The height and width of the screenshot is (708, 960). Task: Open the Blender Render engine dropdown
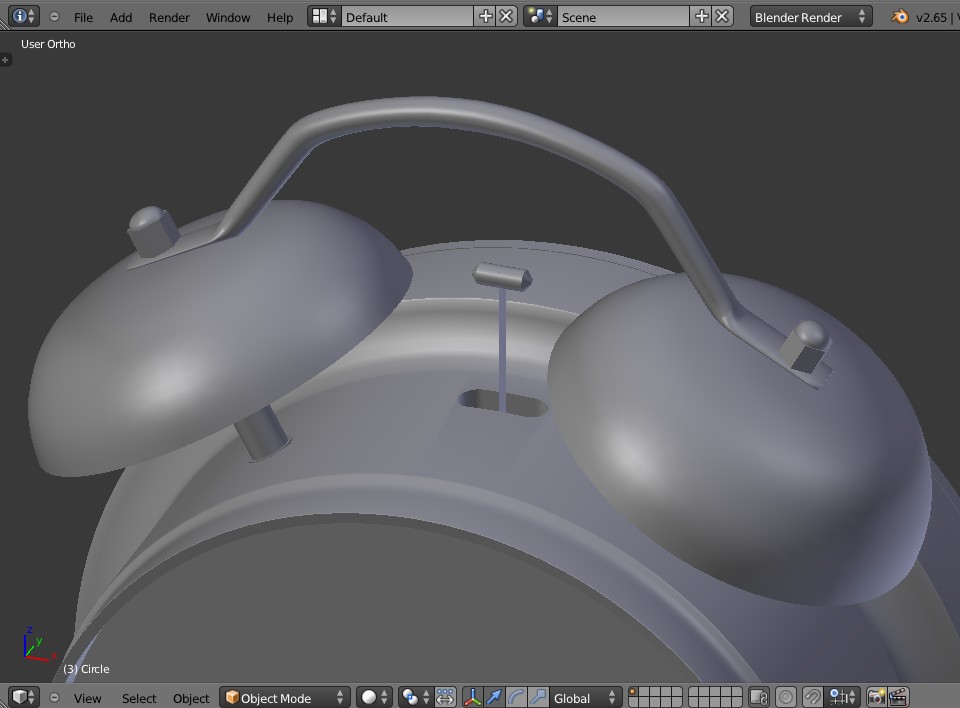810,17
